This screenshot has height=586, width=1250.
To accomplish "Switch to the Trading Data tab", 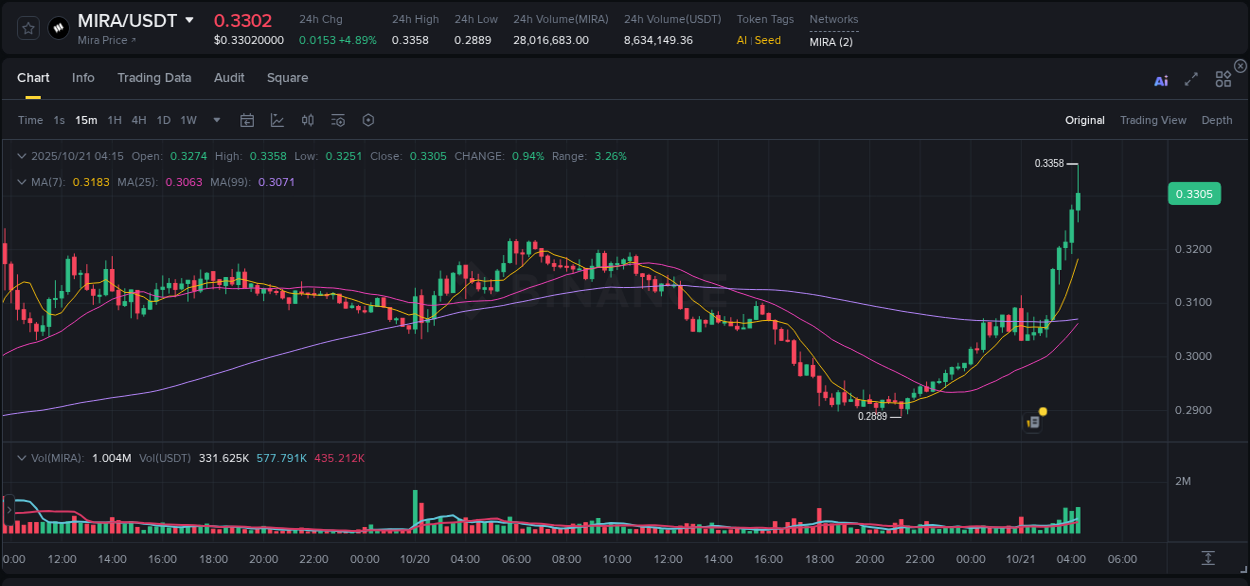I will [154, 77].
